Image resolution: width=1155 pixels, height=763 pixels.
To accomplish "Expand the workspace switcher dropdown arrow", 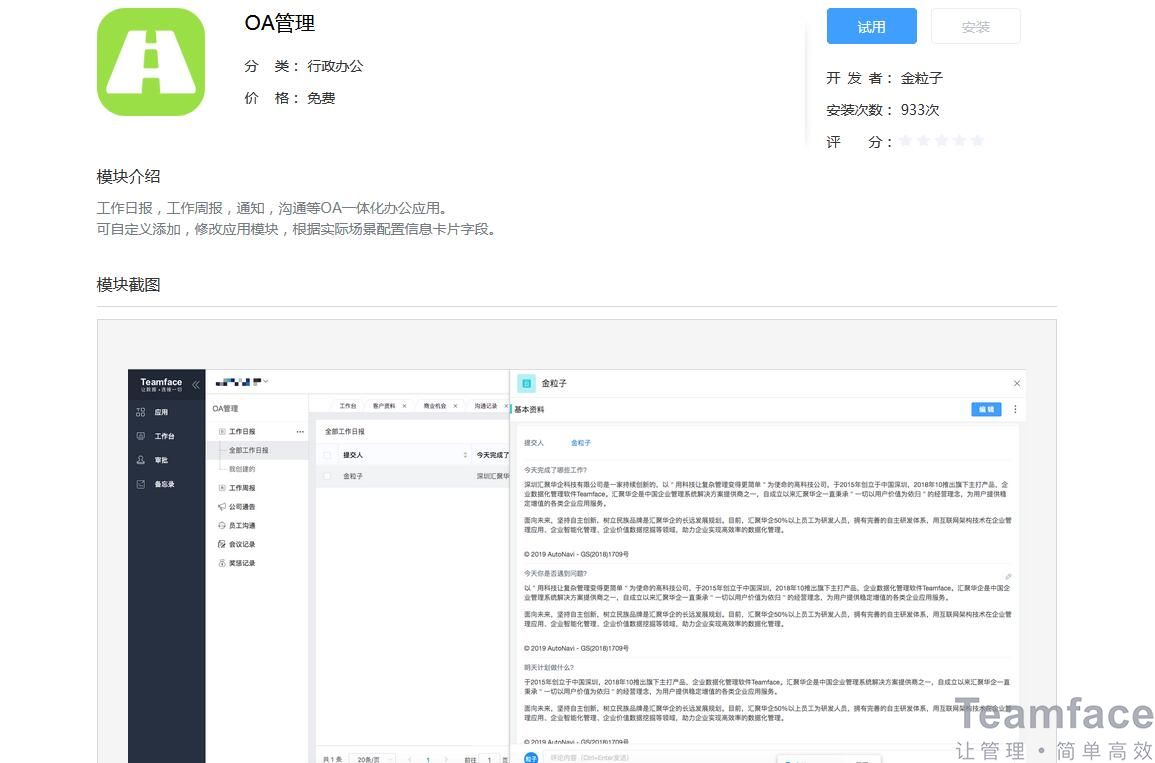I will (x=266, y=380).
